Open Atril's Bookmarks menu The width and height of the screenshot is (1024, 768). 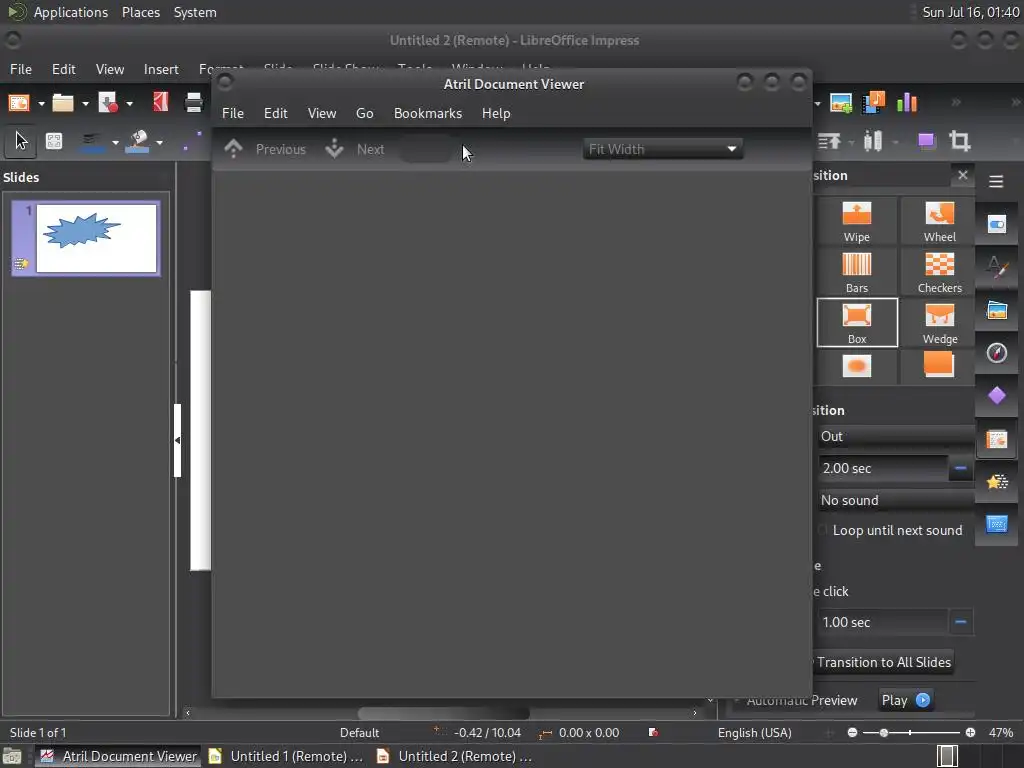(428, 113)
